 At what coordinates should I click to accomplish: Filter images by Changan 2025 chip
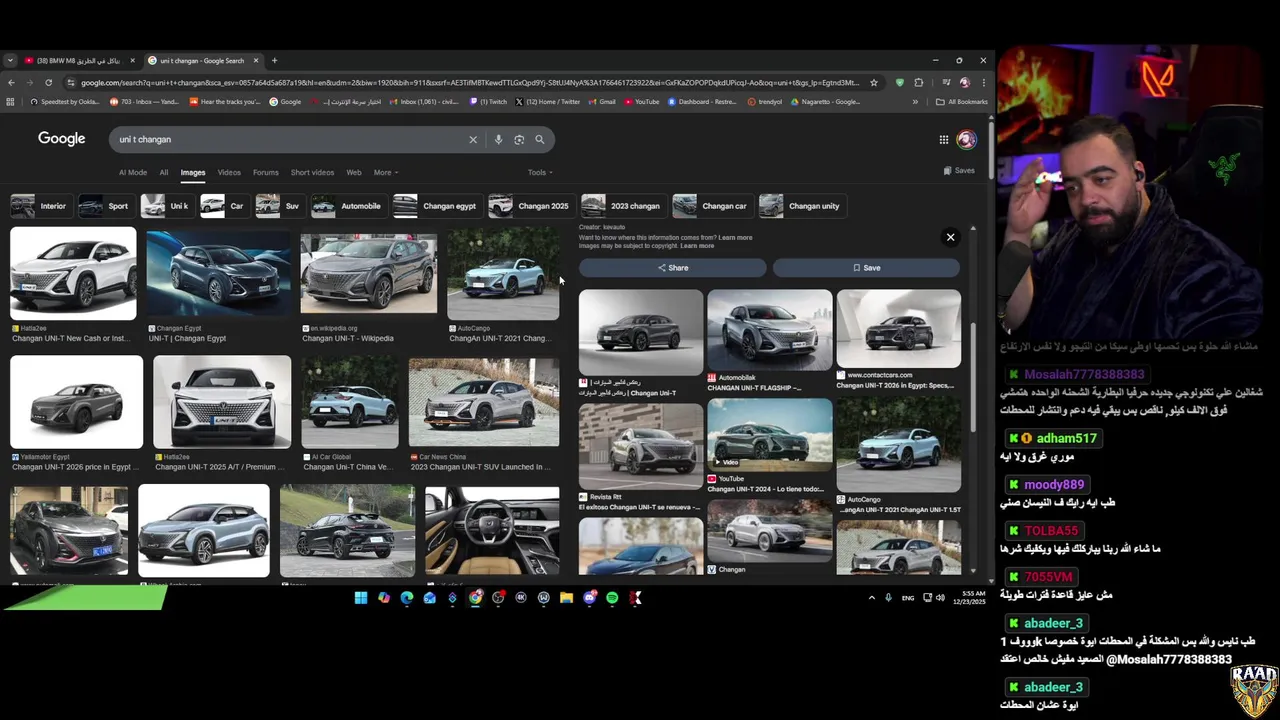pos(531,206)
